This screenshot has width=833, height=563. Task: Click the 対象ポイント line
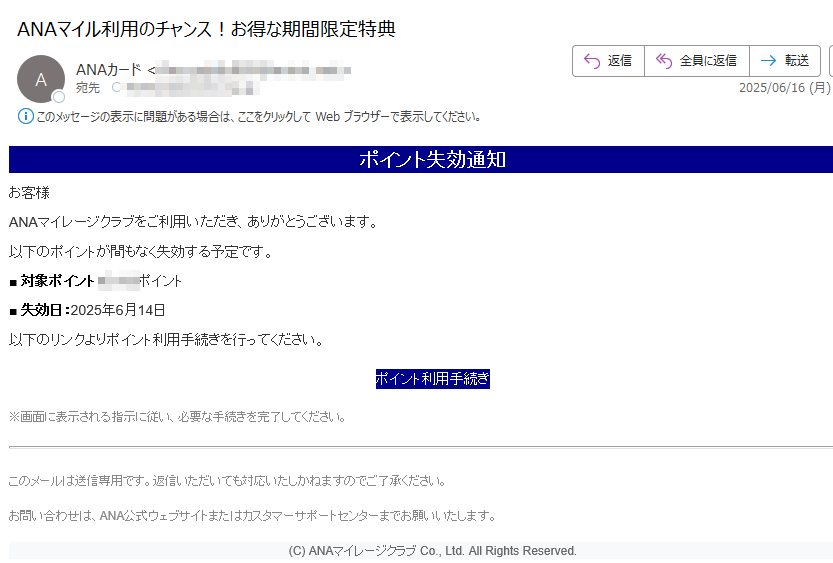coord(96,281)
